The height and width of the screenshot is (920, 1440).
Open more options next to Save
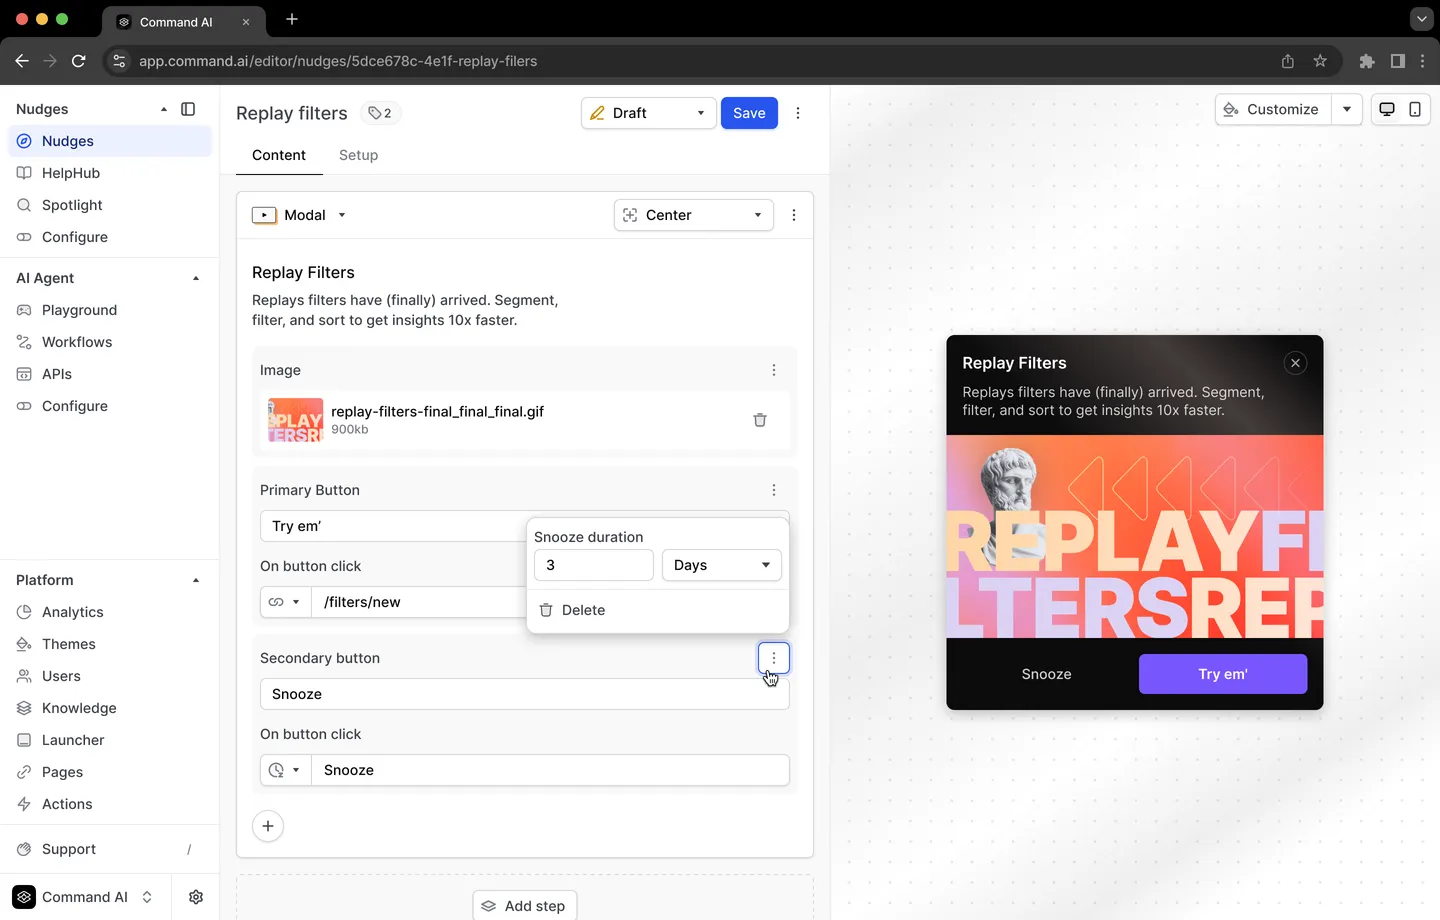tap(798, 113)
